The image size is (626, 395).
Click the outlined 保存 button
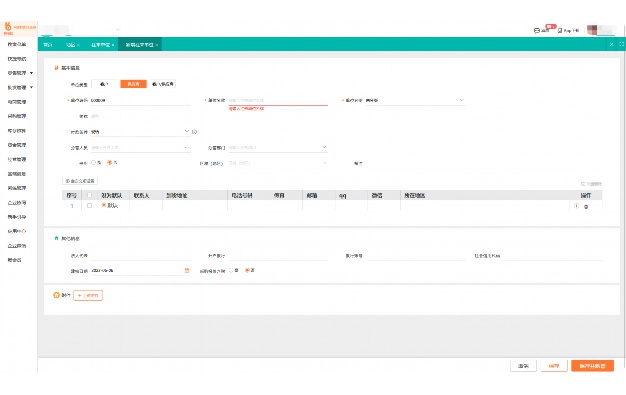tap(554, 365)
